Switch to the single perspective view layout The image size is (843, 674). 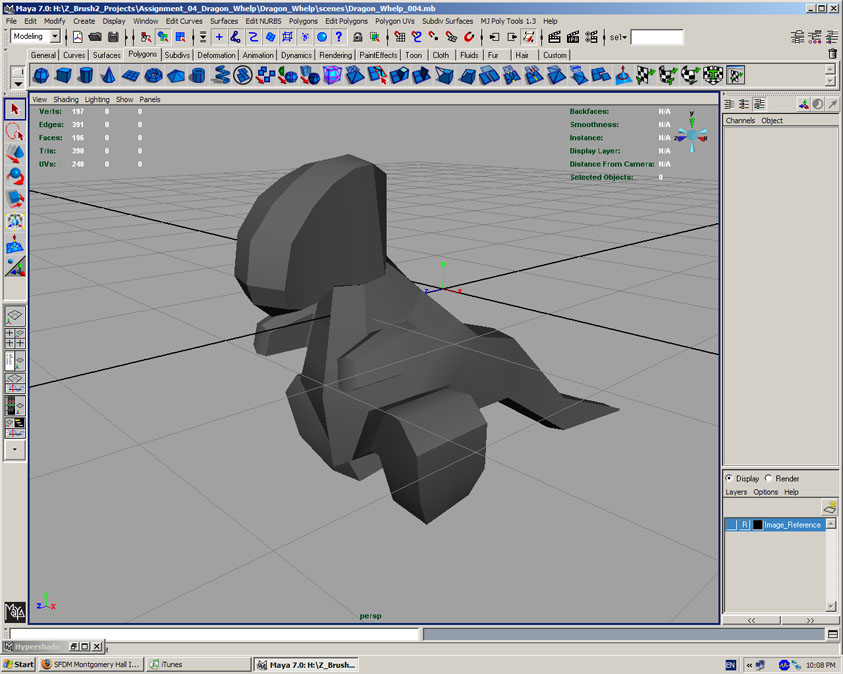[x=15, y=317]
